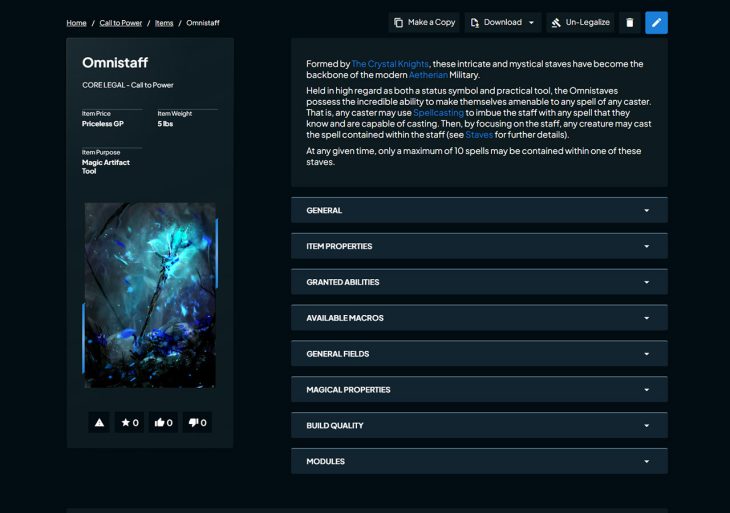Expand the Magical Properties section
The width and height of the screenshot is (730, 513).
(x=479, y=390)
